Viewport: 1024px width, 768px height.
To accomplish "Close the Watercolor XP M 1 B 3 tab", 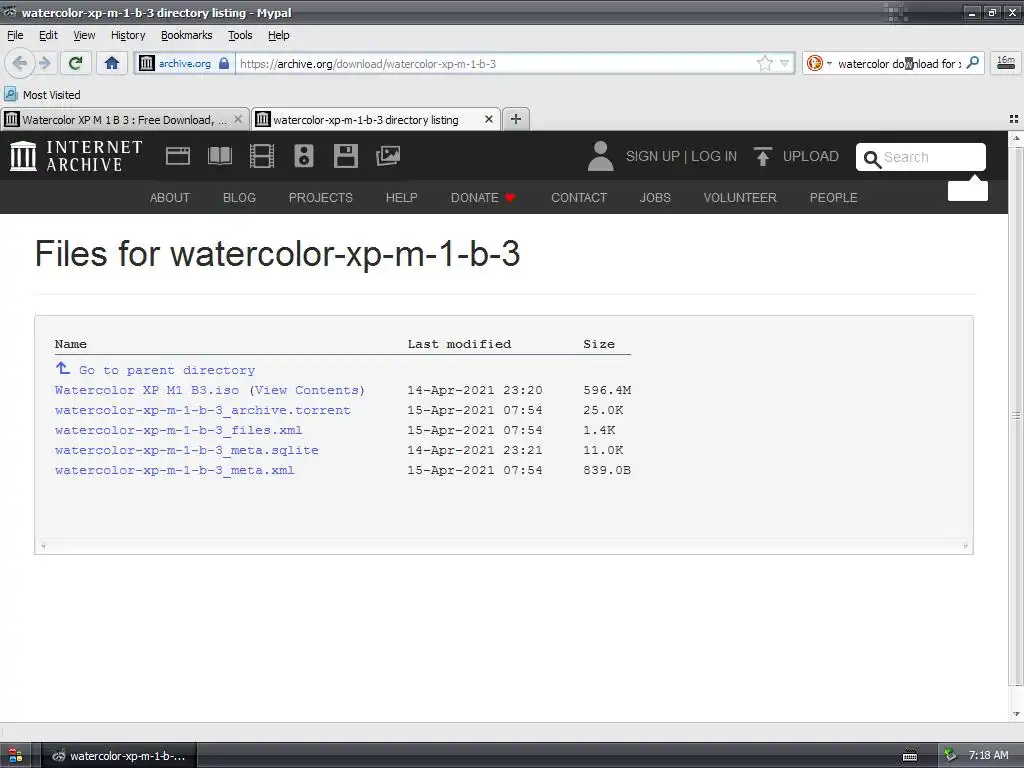I will pos(238,120).
